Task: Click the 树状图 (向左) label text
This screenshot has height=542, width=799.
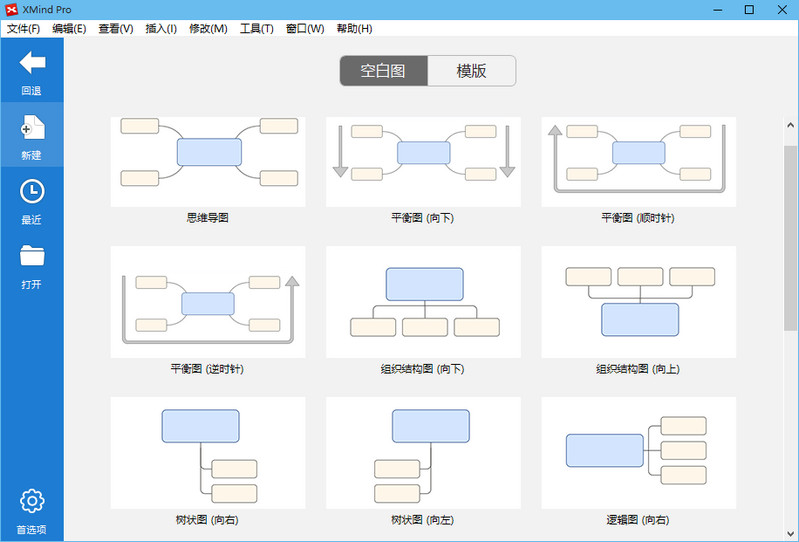Action: 422,520
